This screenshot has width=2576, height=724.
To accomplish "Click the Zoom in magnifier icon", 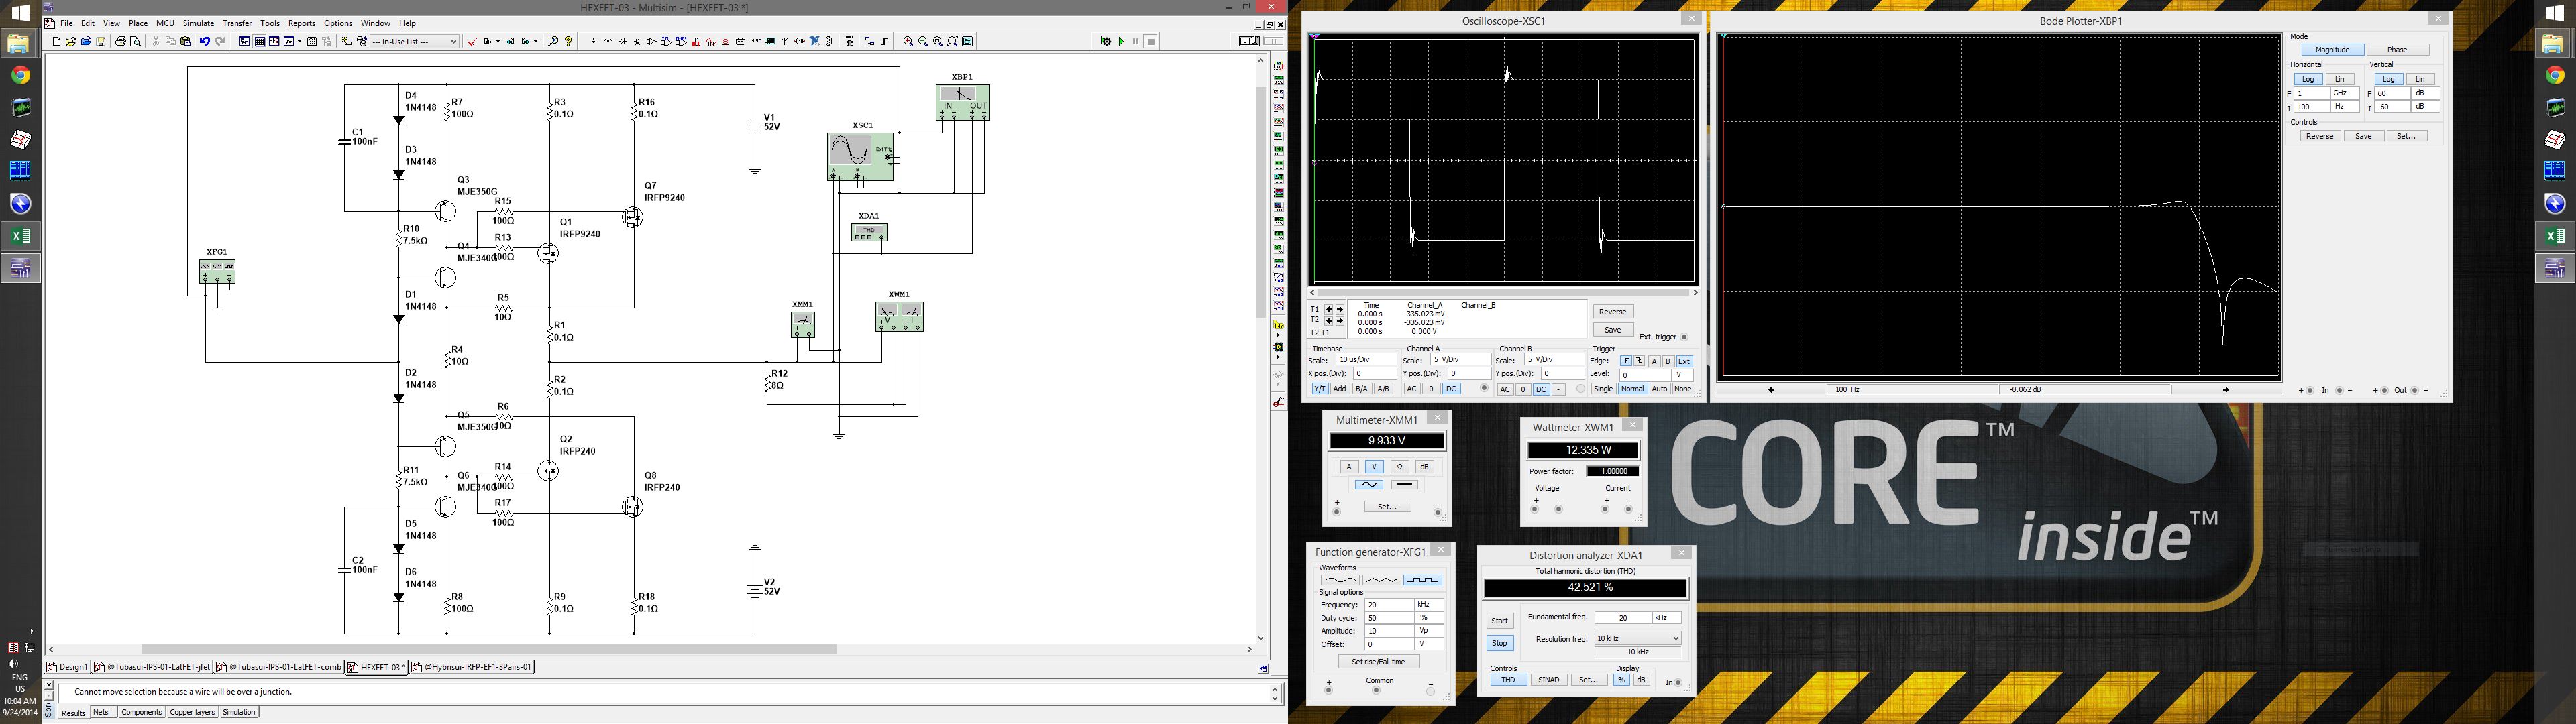I will coord(908,41).
